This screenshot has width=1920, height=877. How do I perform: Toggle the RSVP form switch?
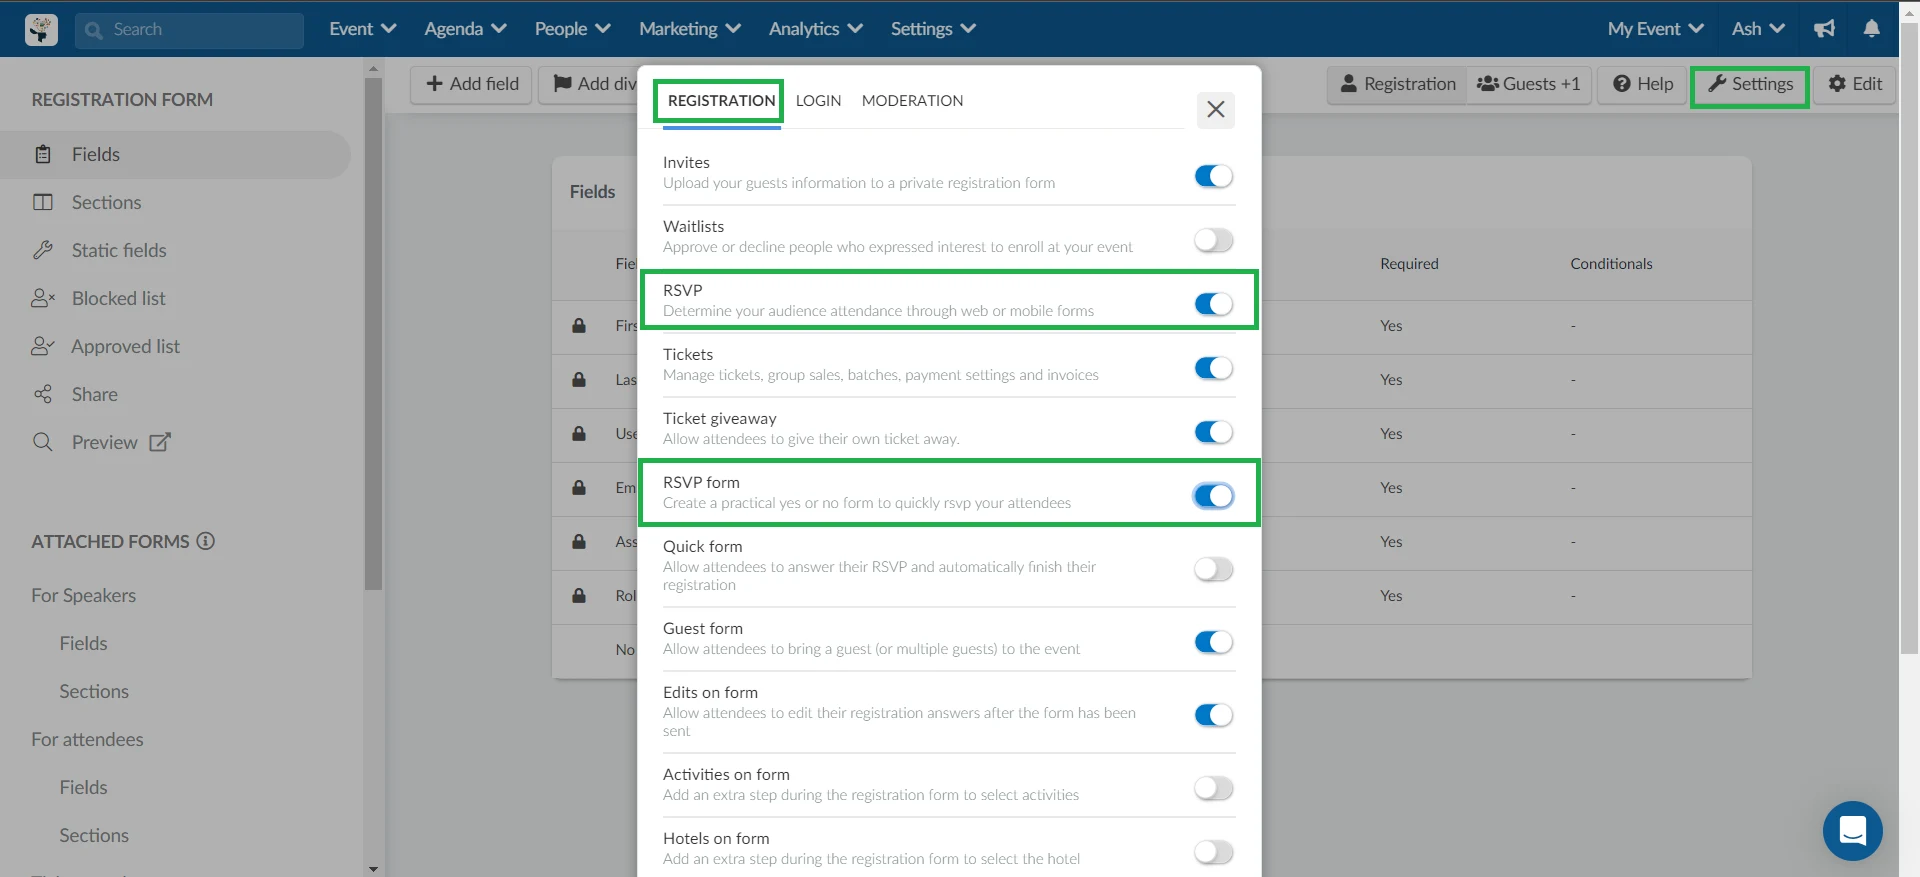tap(1213, 496)
